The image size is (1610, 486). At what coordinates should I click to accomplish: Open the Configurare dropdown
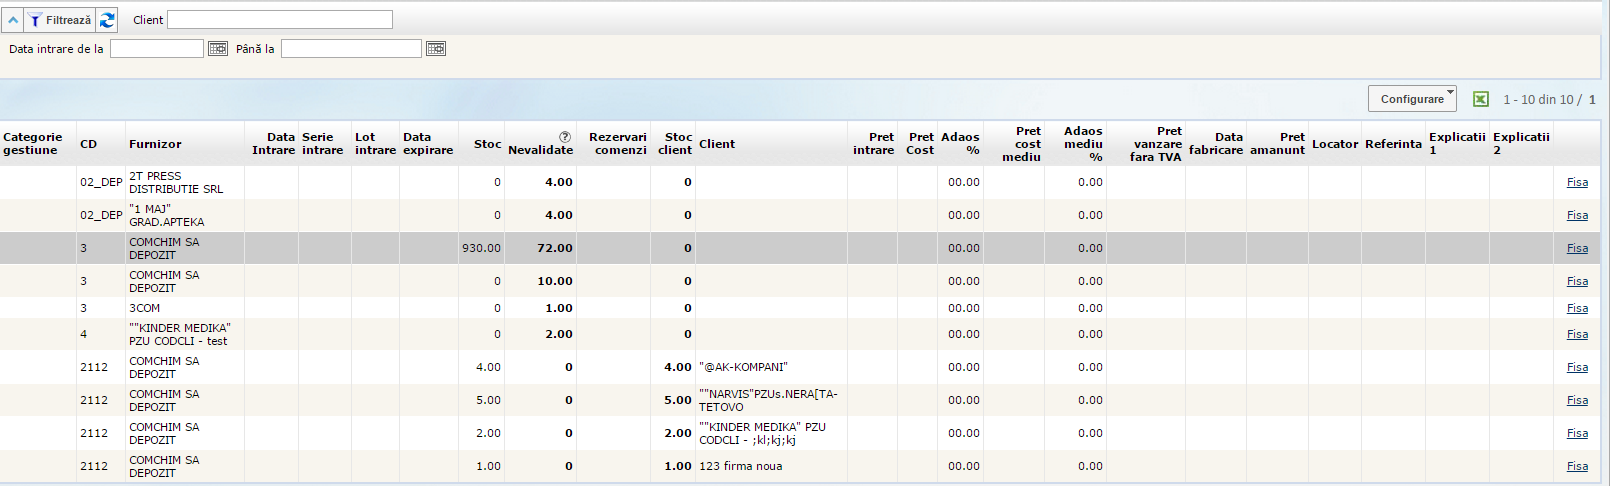(x=1412, y=99)
